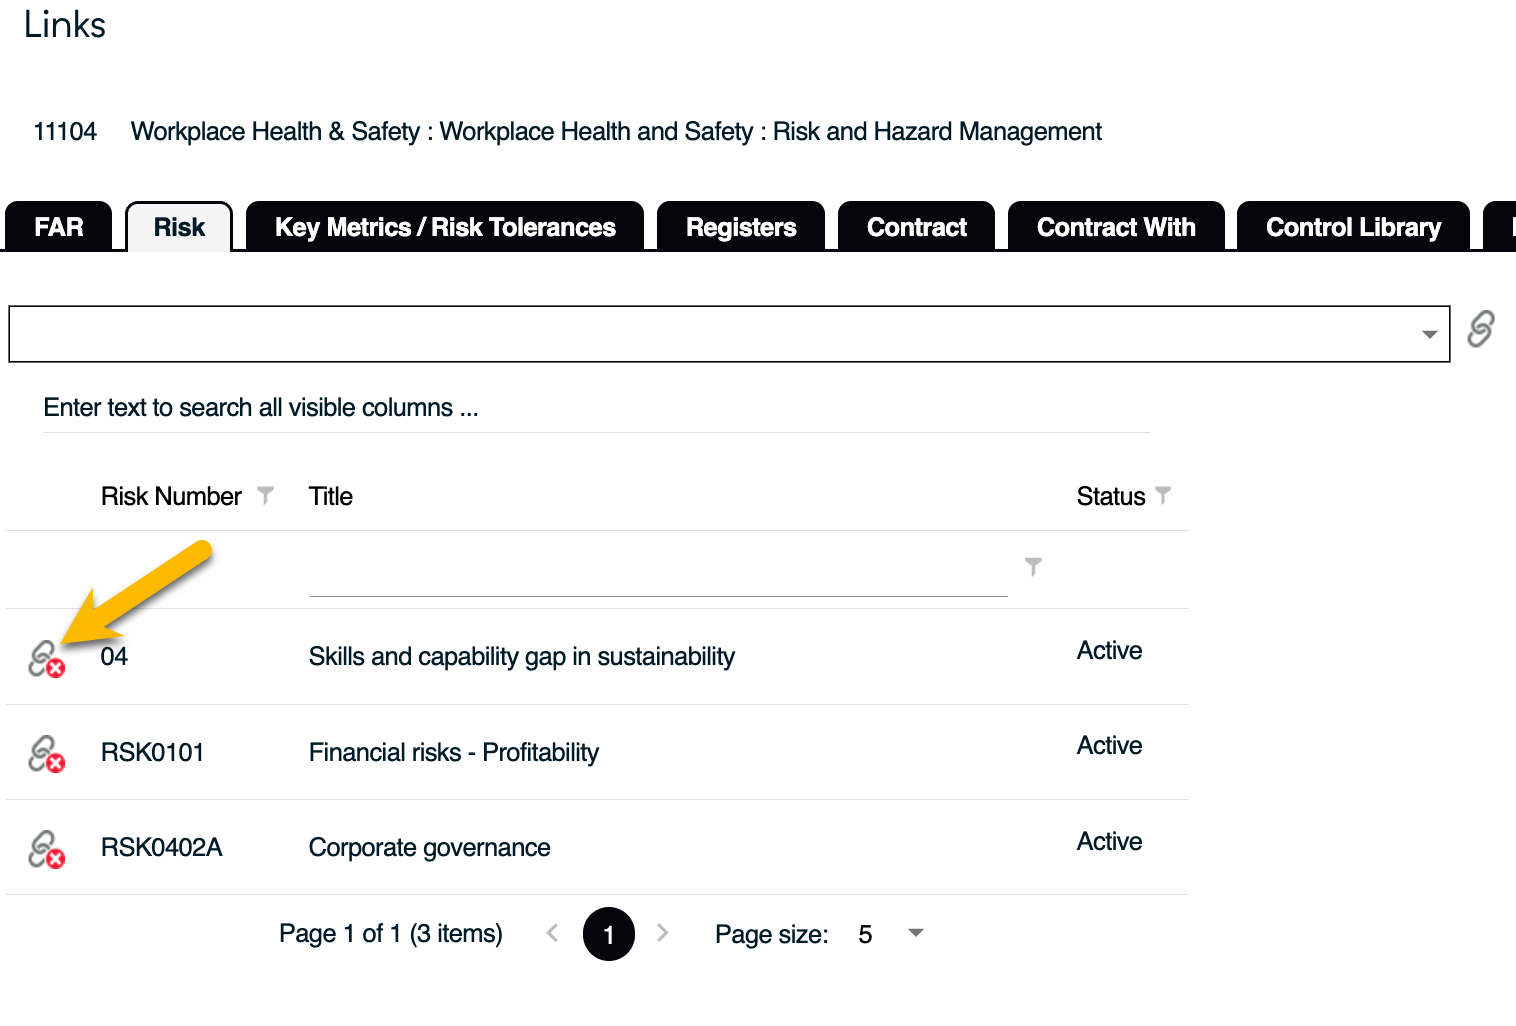Viewport: 1516px width, 1026px height.
Task: Click the Title filter row funnel icon
Action: (1033, 567)
